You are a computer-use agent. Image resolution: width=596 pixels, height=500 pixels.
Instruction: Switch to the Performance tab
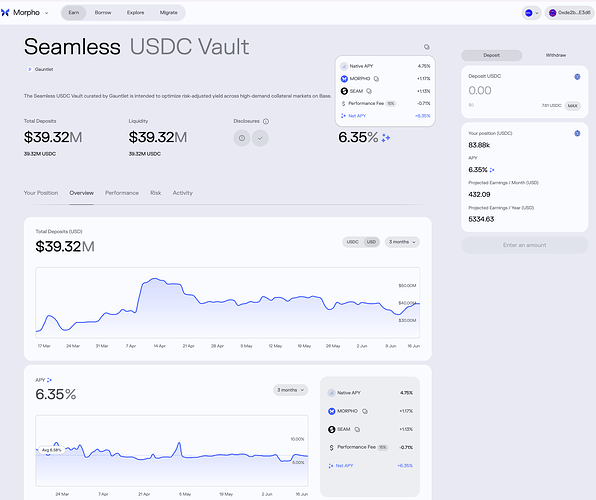point(122,193)
